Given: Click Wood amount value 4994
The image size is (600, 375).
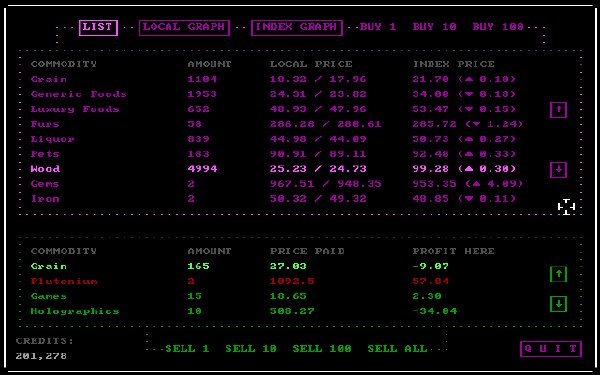Looking at the screenshot, I should 202,169.
